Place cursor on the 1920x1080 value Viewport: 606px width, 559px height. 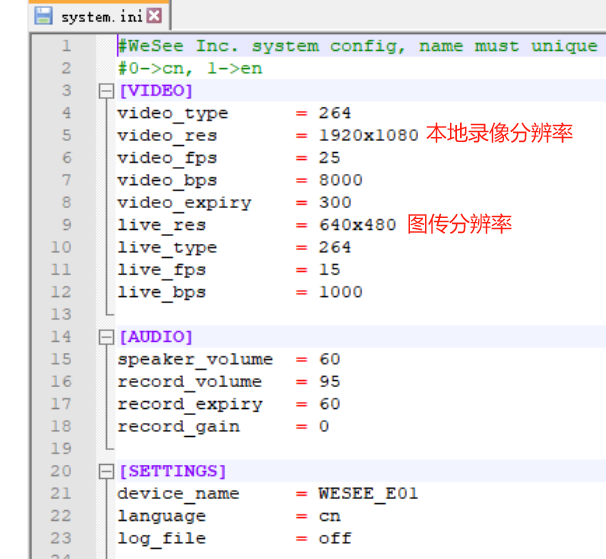(x=368, y=135)
